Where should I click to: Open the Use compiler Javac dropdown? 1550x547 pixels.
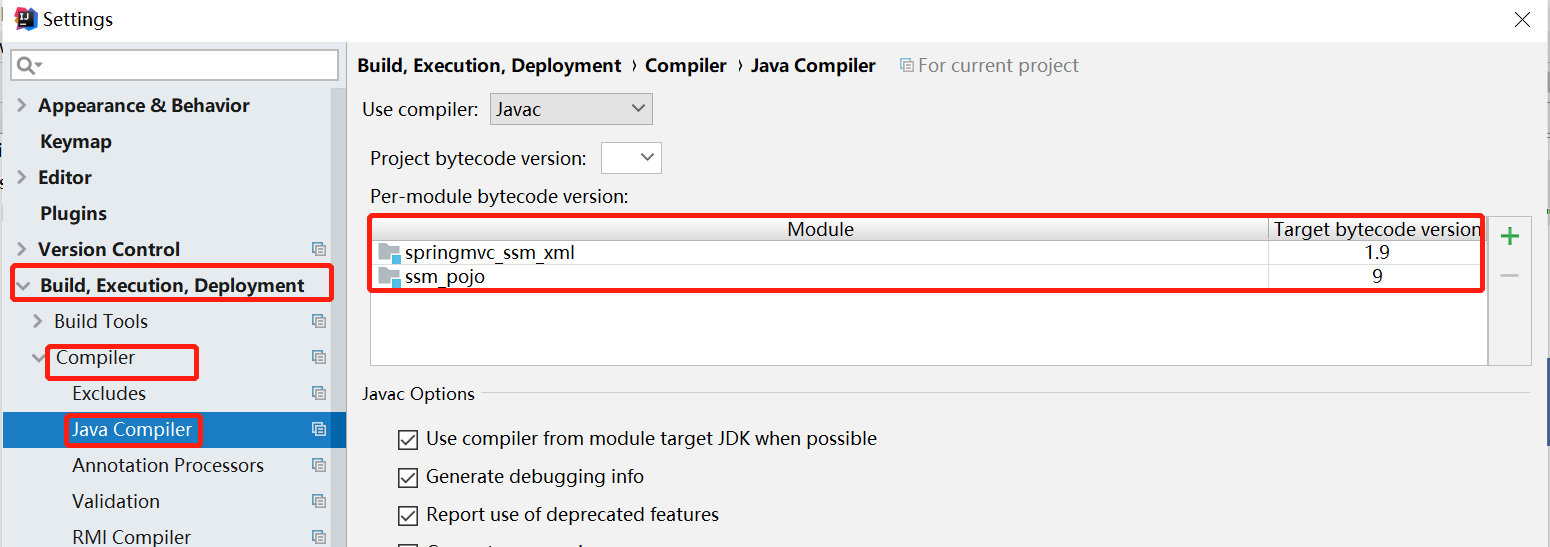(x=572, y=109)
